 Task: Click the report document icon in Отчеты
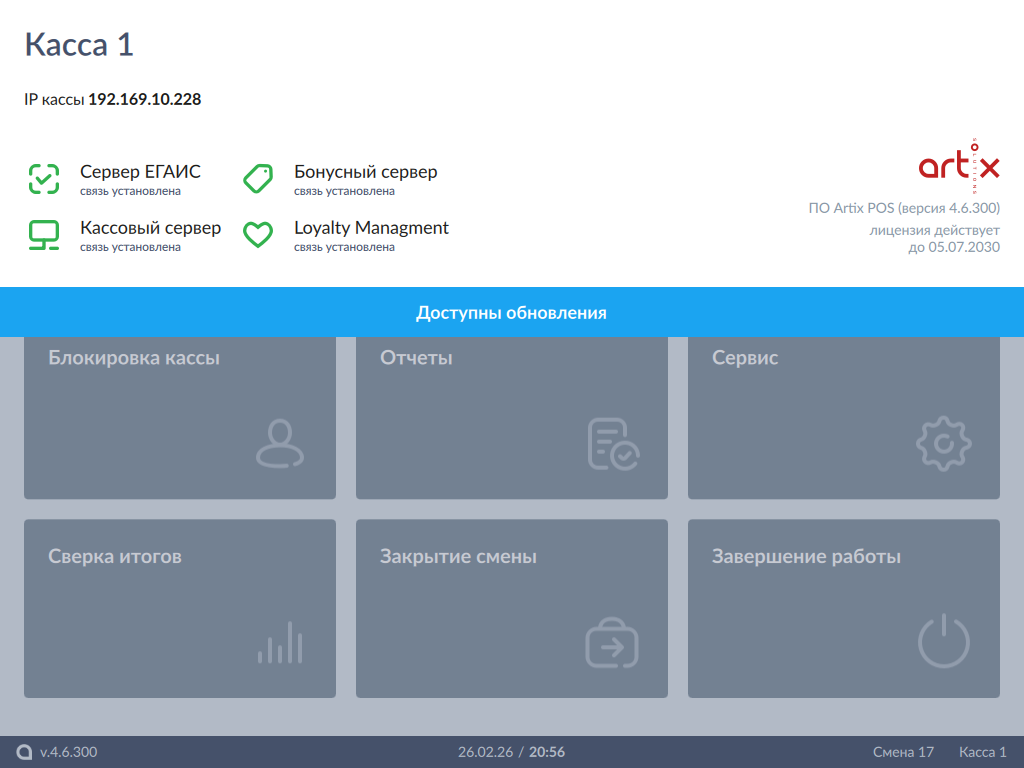point(613,444)
